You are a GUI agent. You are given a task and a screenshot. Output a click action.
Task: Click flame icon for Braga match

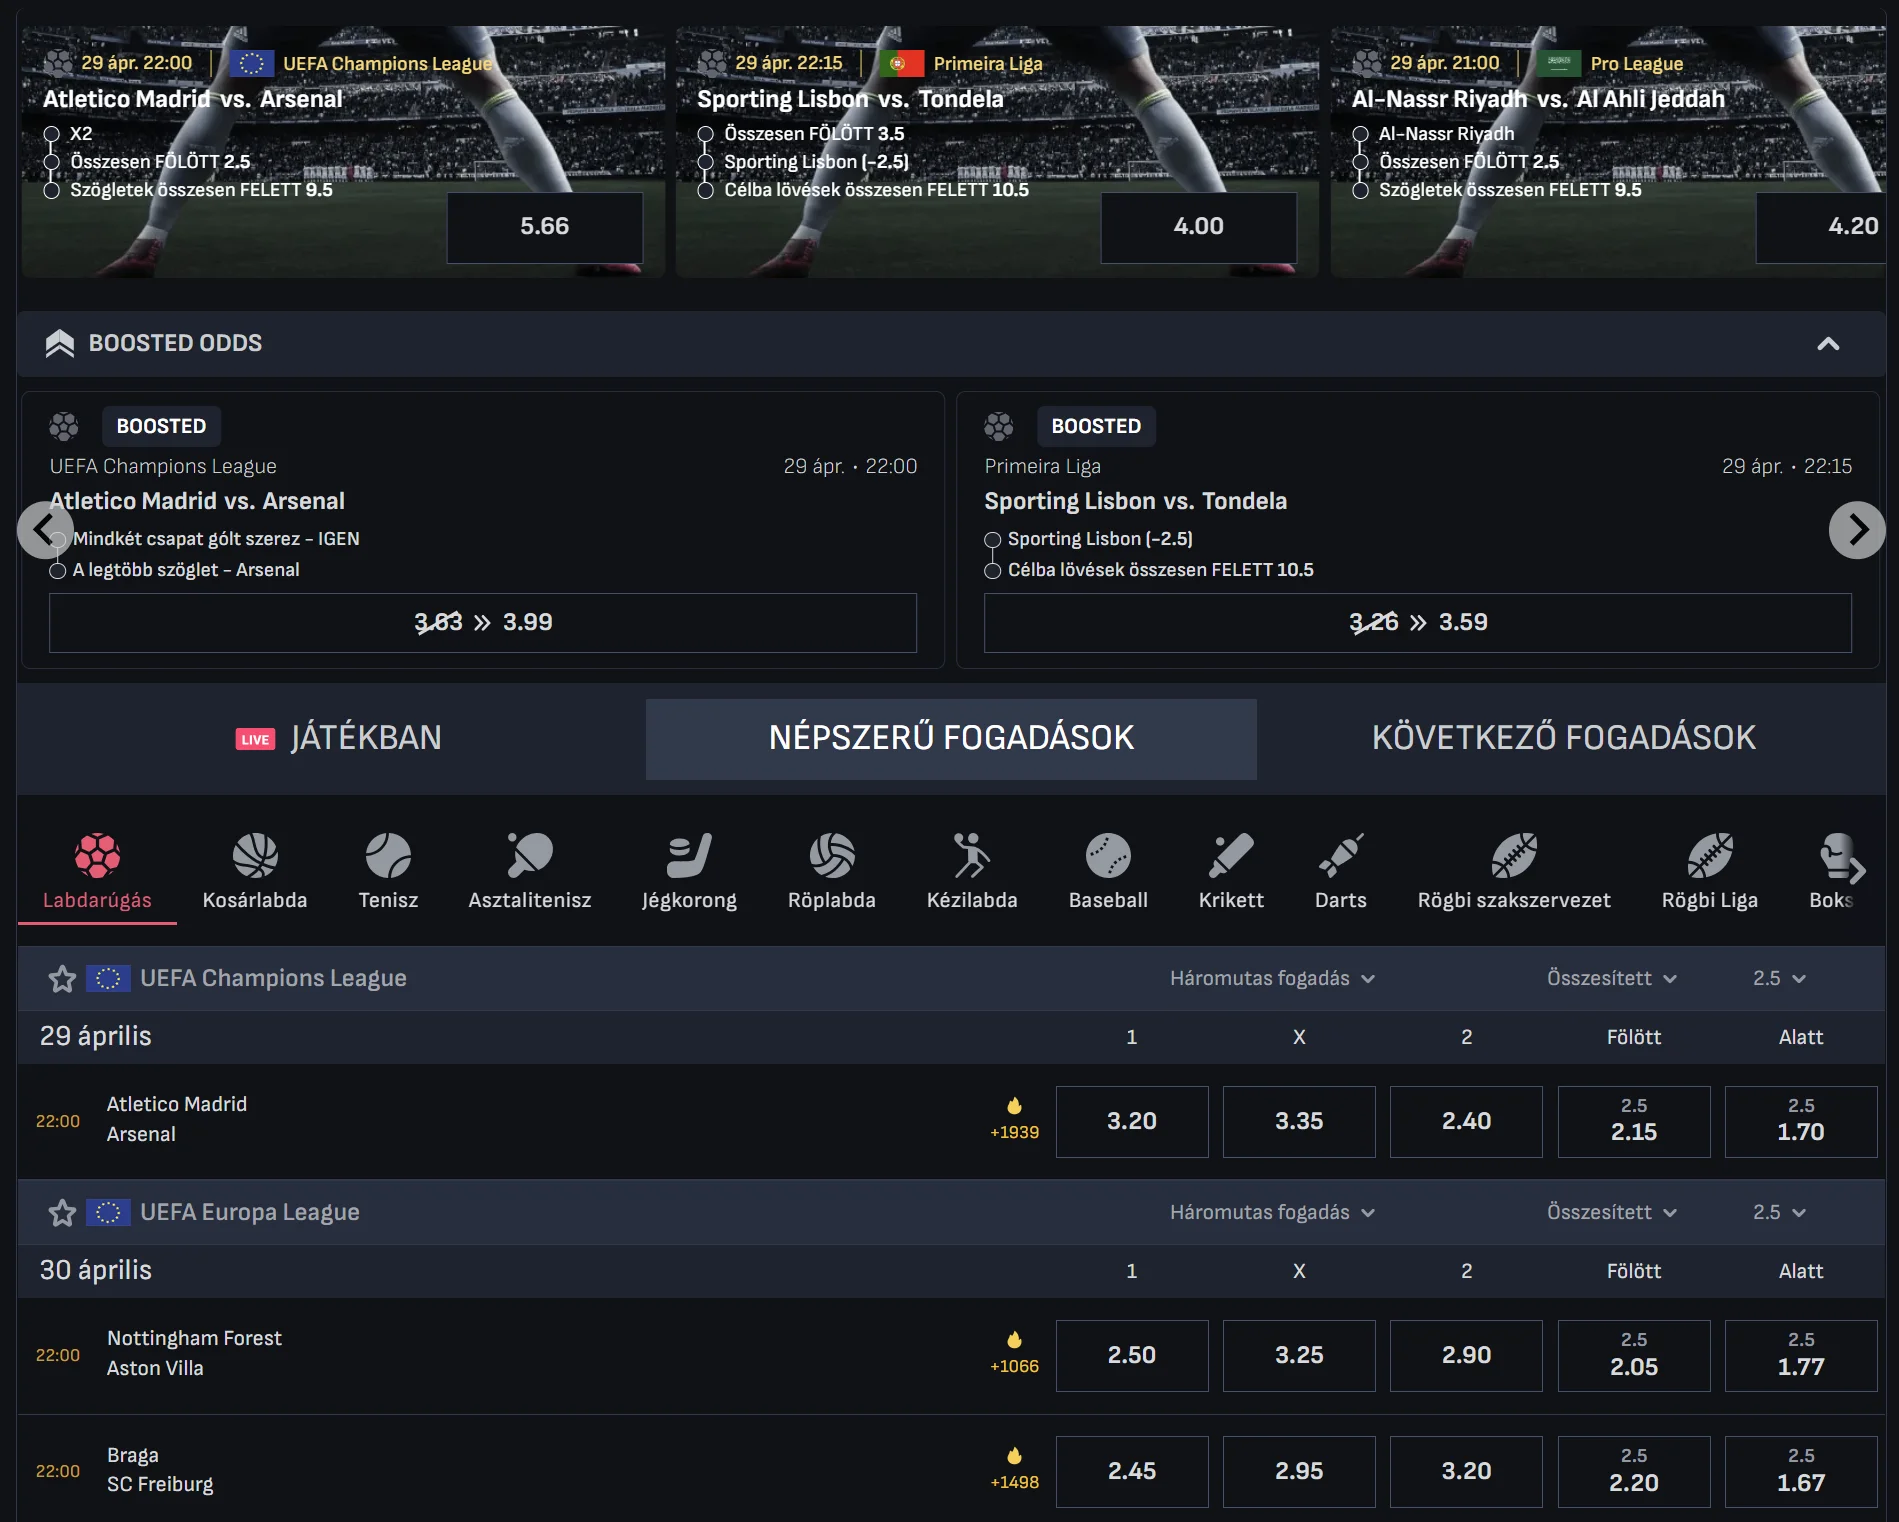click(x=1014, y=1455)
